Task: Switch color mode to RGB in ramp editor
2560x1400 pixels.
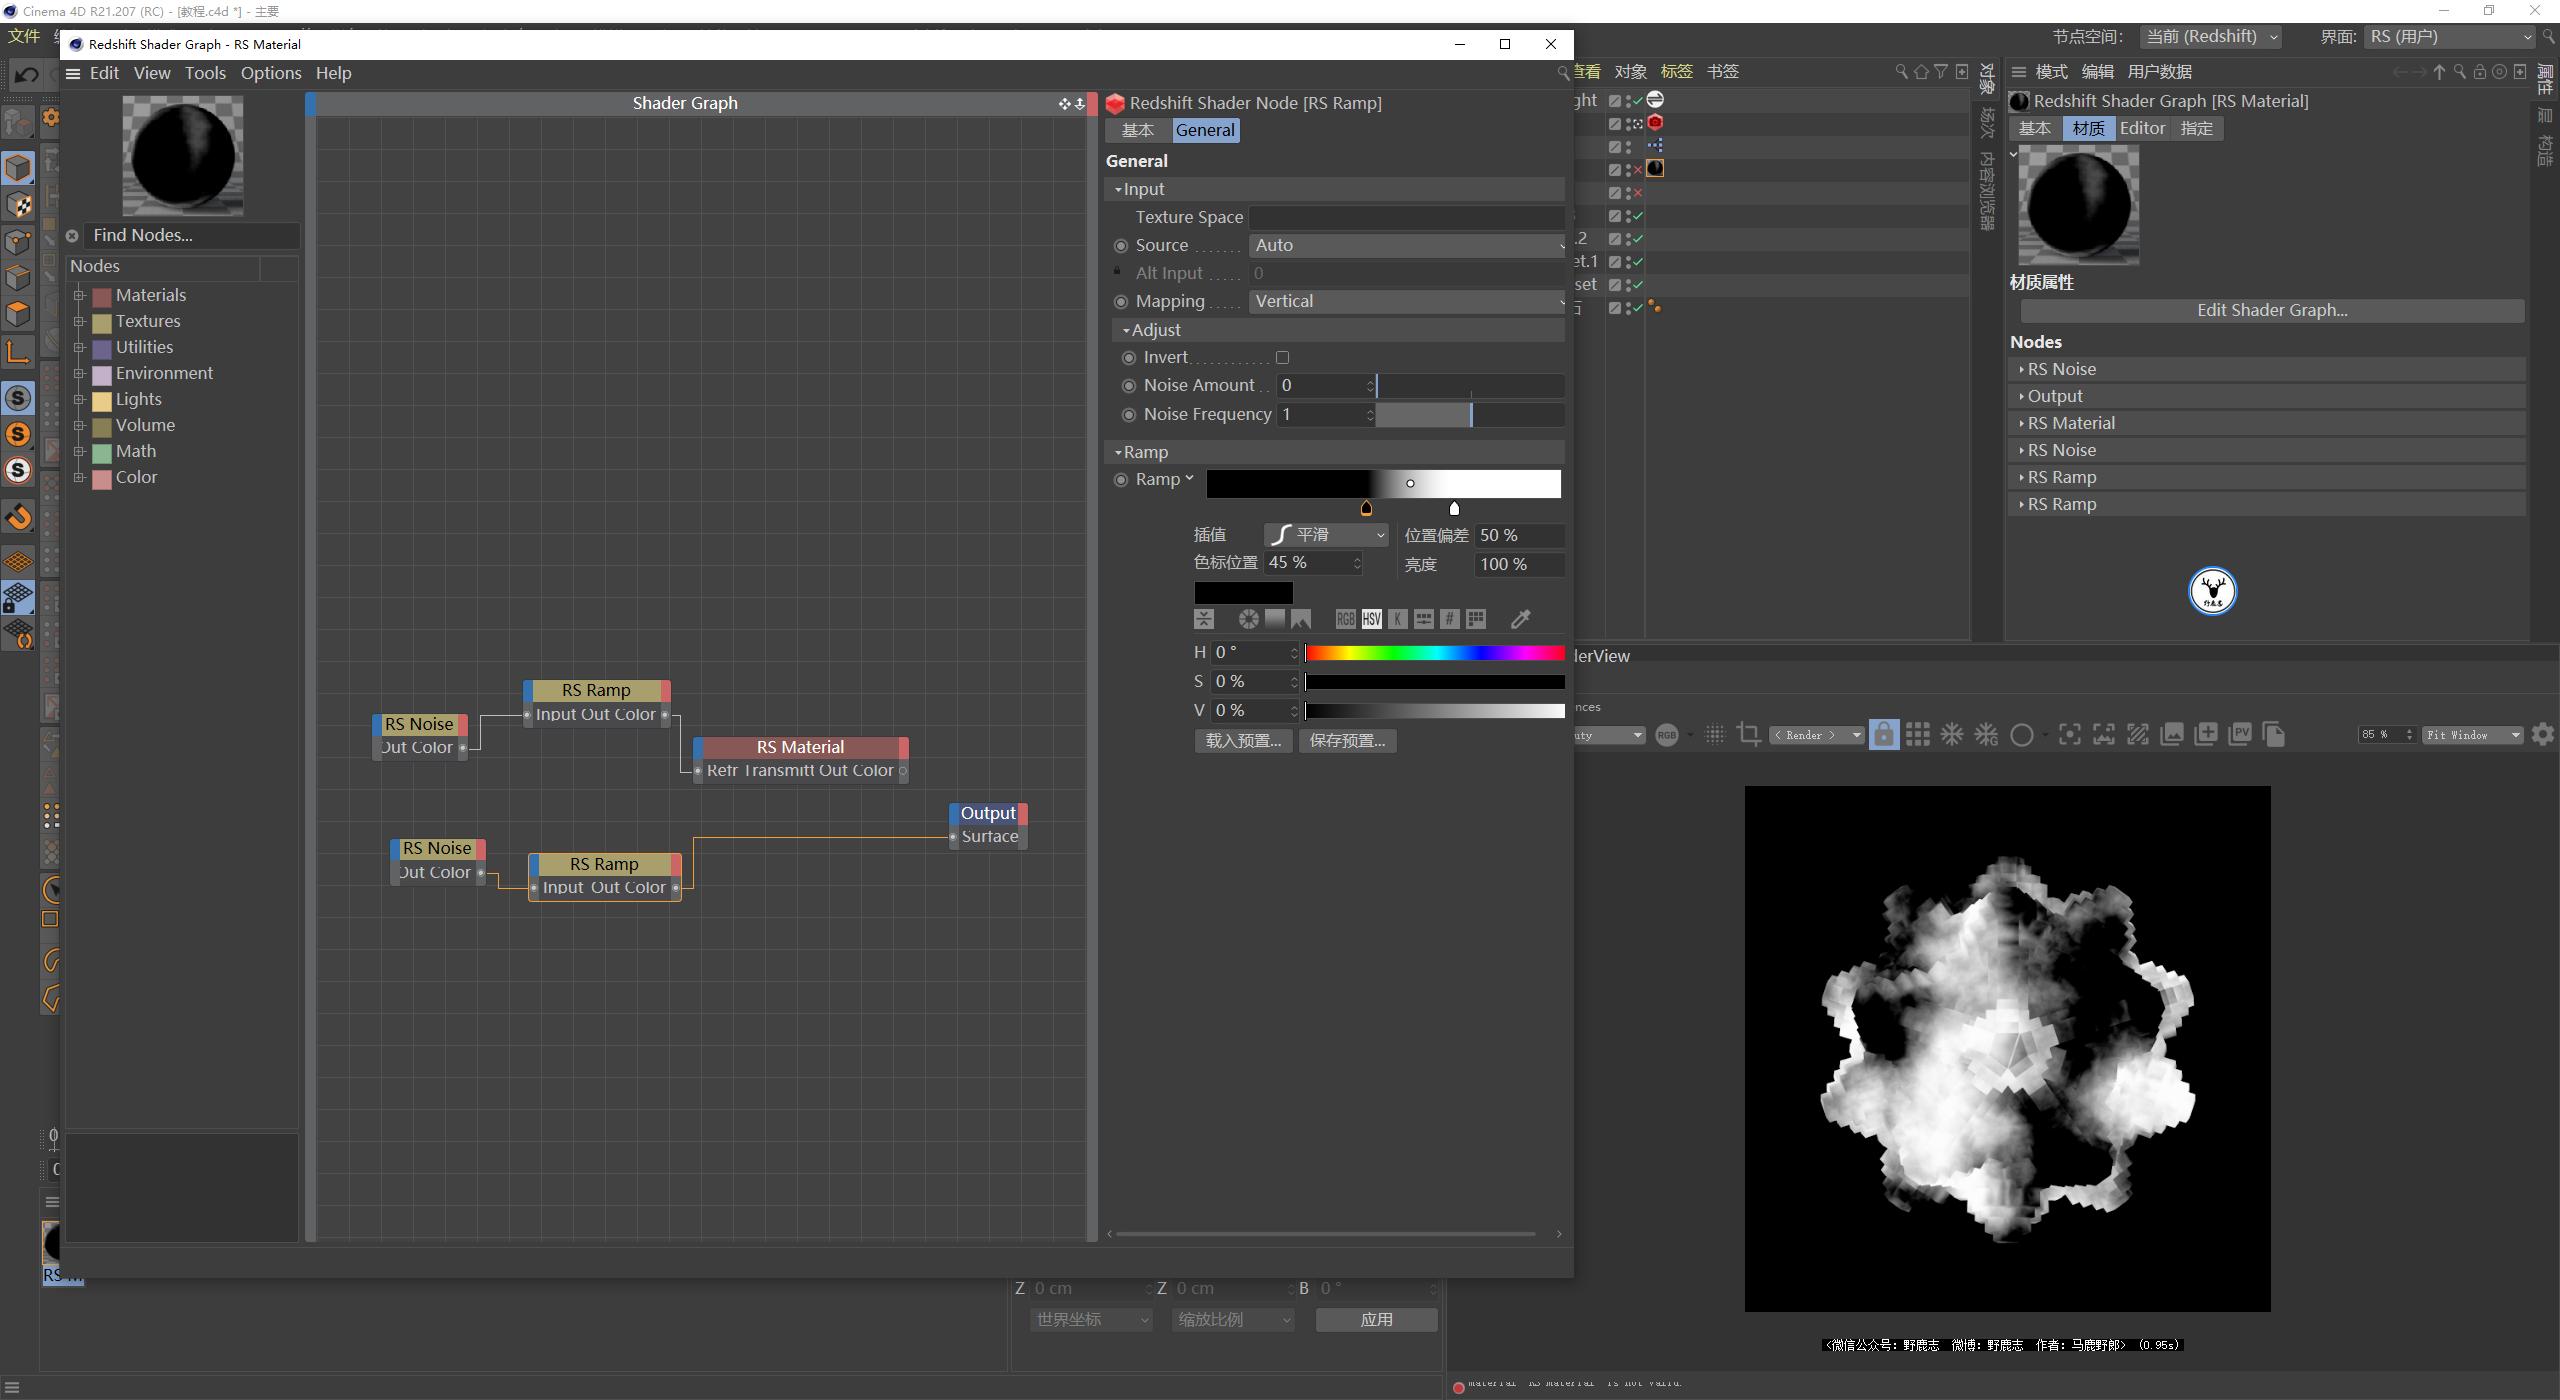Action: point(1345,619)
